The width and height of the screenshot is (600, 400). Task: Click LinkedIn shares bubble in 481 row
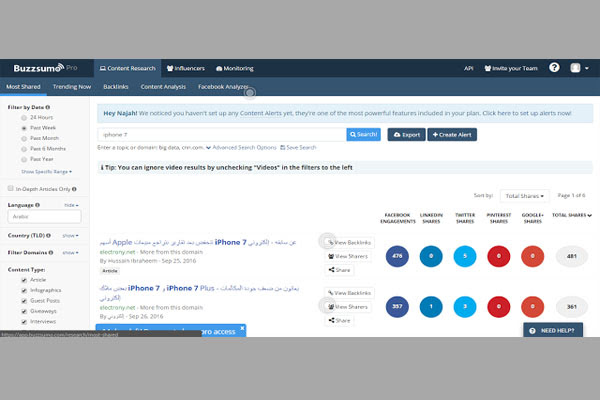431,256
